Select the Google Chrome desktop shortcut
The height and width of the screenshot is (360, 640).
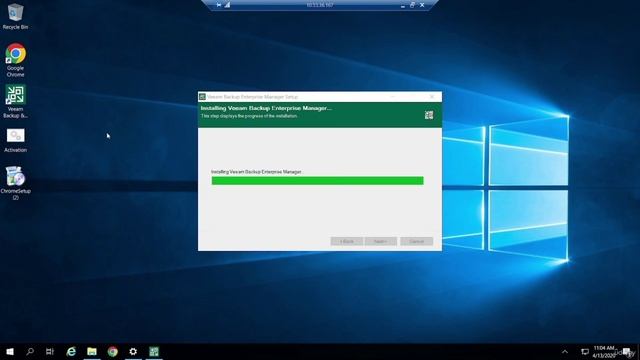pos(15,60)
